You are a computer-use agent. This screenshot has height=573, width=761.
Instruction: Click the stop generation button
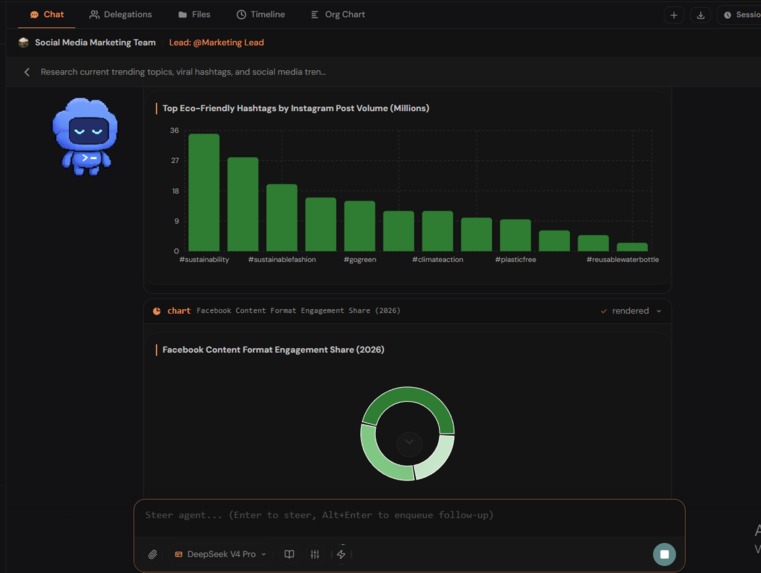pos(664,554)
